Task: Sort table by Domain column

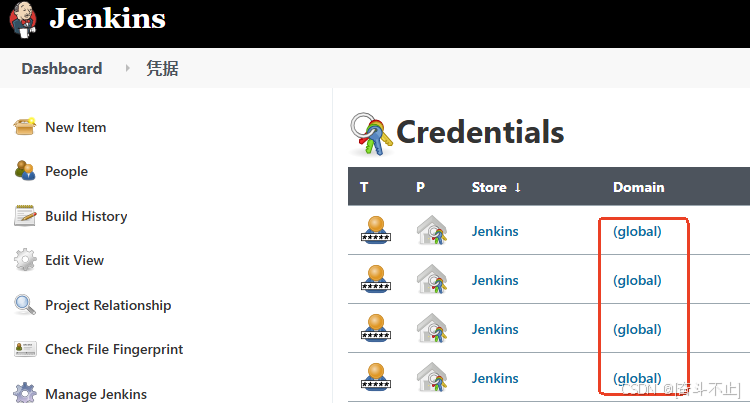Action: pyautogui.click(x=639, y=187)
